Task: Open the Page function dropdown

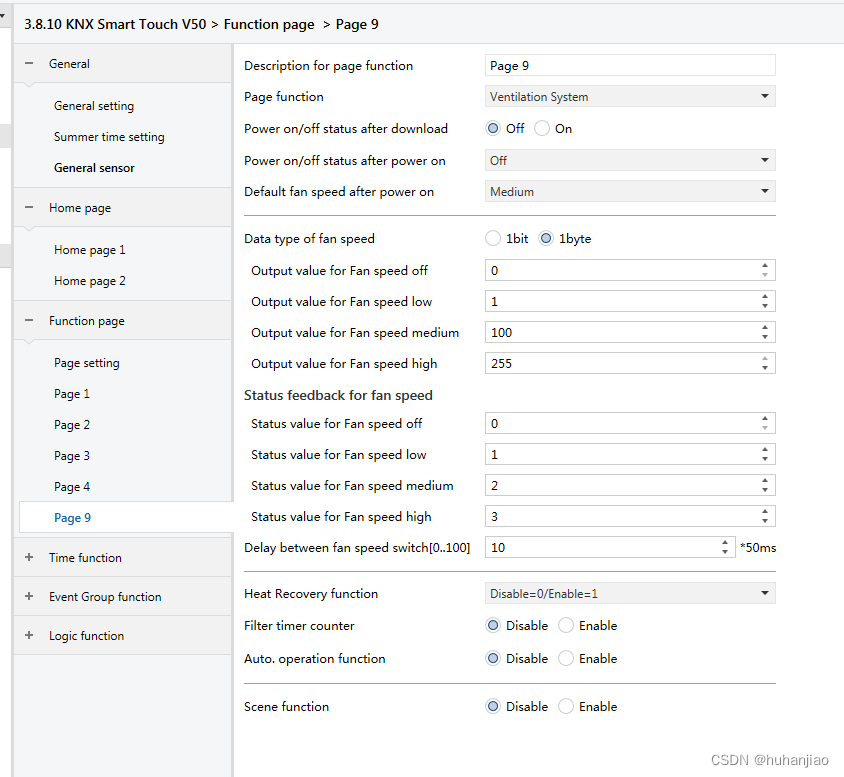Action: click(x=629, y=97)
